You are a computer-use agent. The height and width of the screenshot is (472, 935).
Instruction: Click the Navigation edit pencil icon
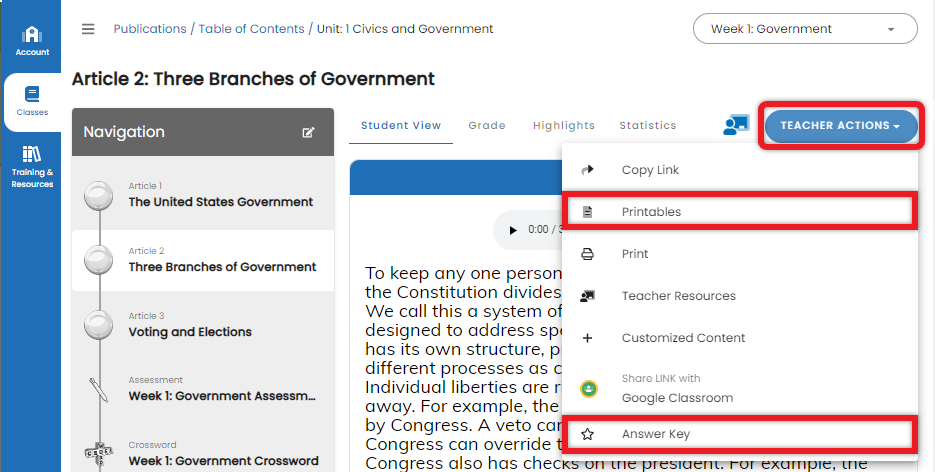pos(308,132)
